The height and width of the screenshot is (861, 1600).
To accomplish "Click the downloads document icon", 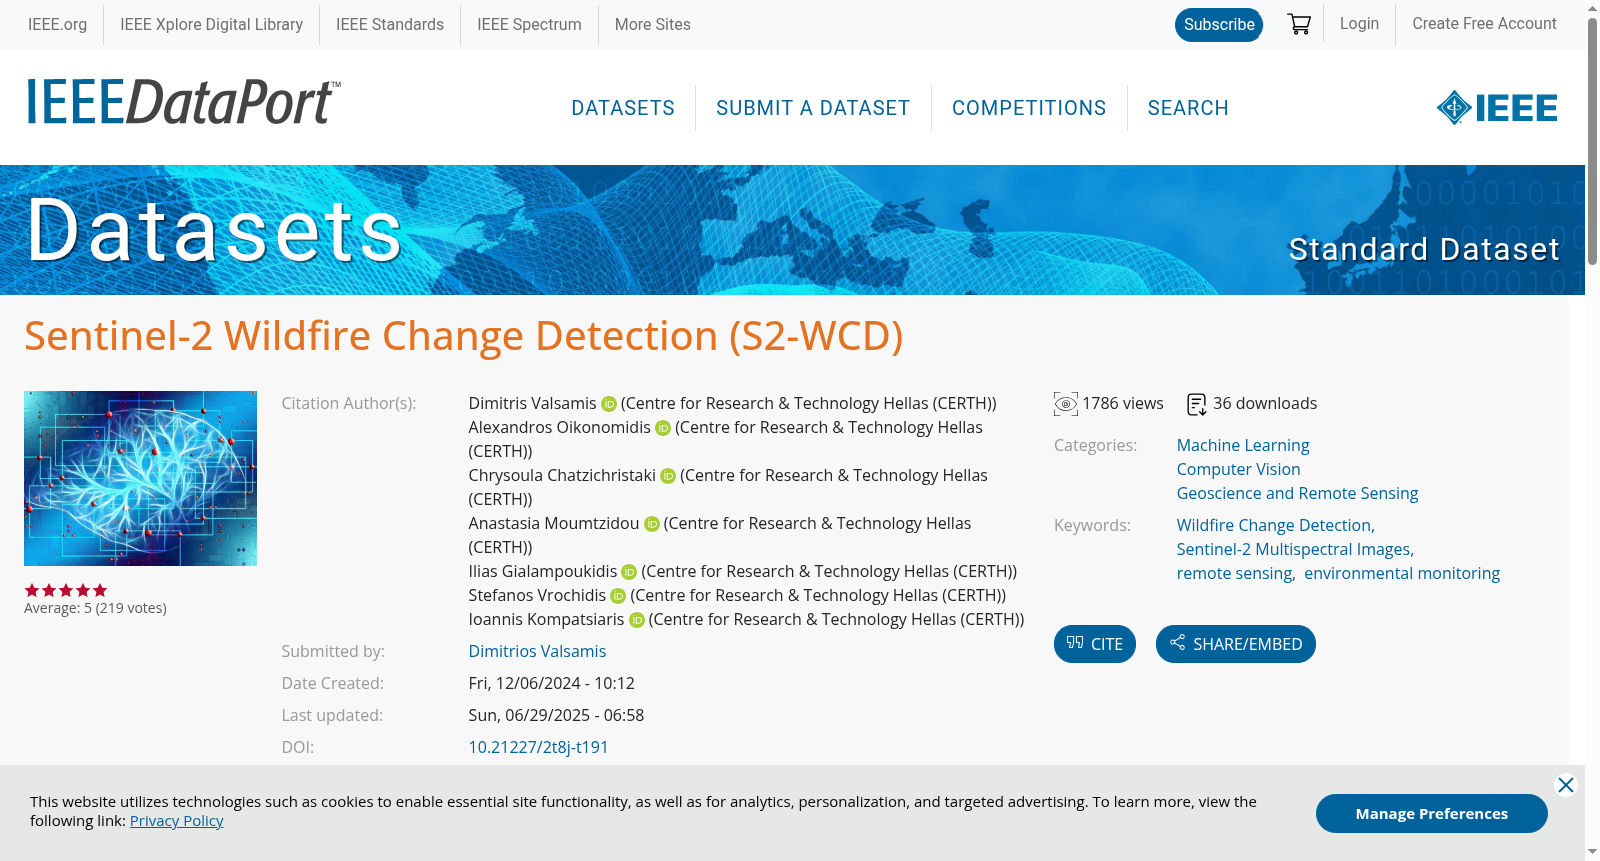I will click(1197, 404).
